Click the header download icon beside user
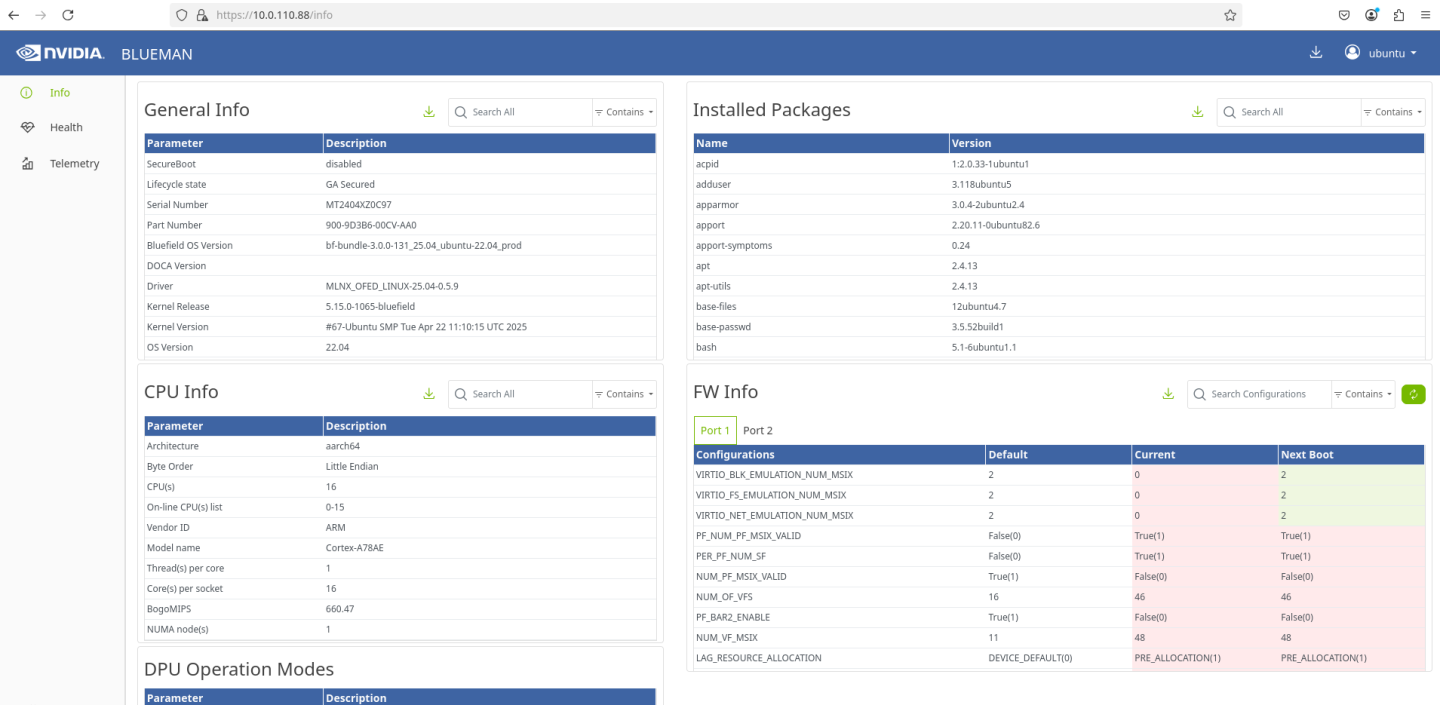The width and height of the screenshot is (1440, 705). [1316, 53]
